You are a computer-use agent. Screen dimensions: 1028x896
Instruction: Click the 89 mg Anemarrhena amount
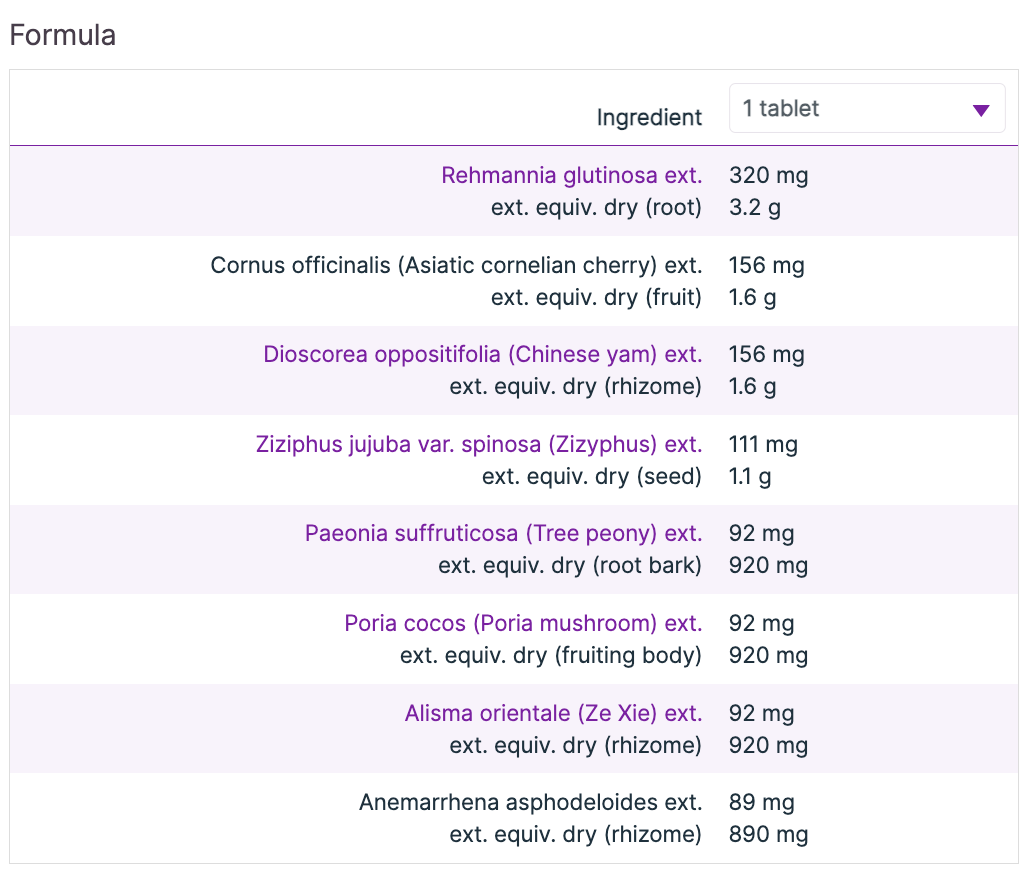761,803
